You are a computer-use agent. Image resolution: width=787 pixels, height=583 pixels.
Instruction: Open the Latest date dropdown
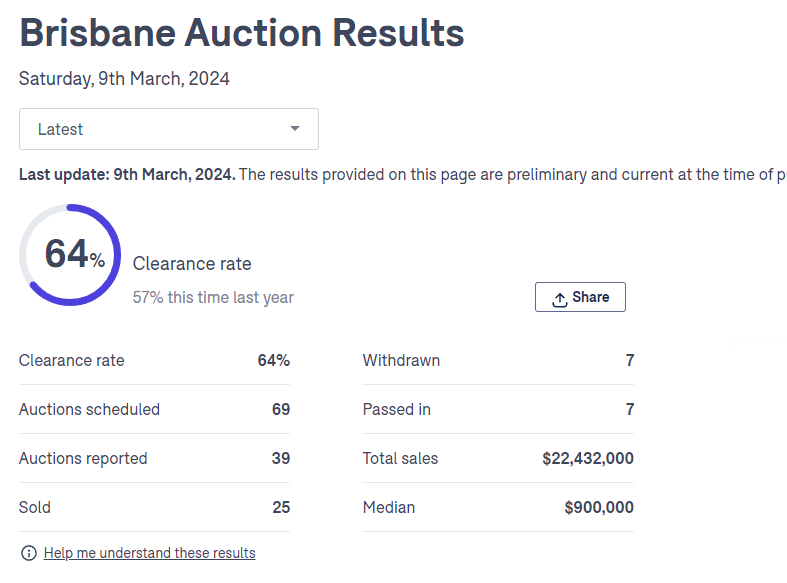pos(168,129)
